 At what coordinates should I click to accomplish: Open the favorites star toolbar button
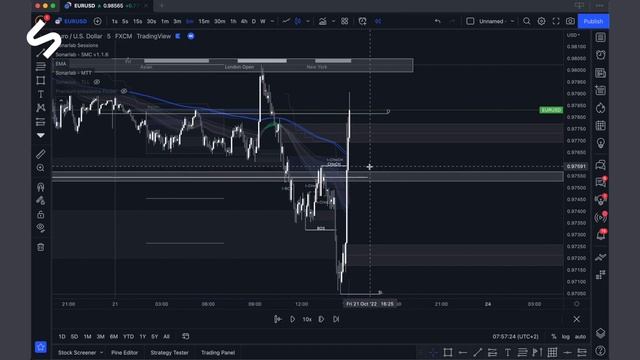40,347
